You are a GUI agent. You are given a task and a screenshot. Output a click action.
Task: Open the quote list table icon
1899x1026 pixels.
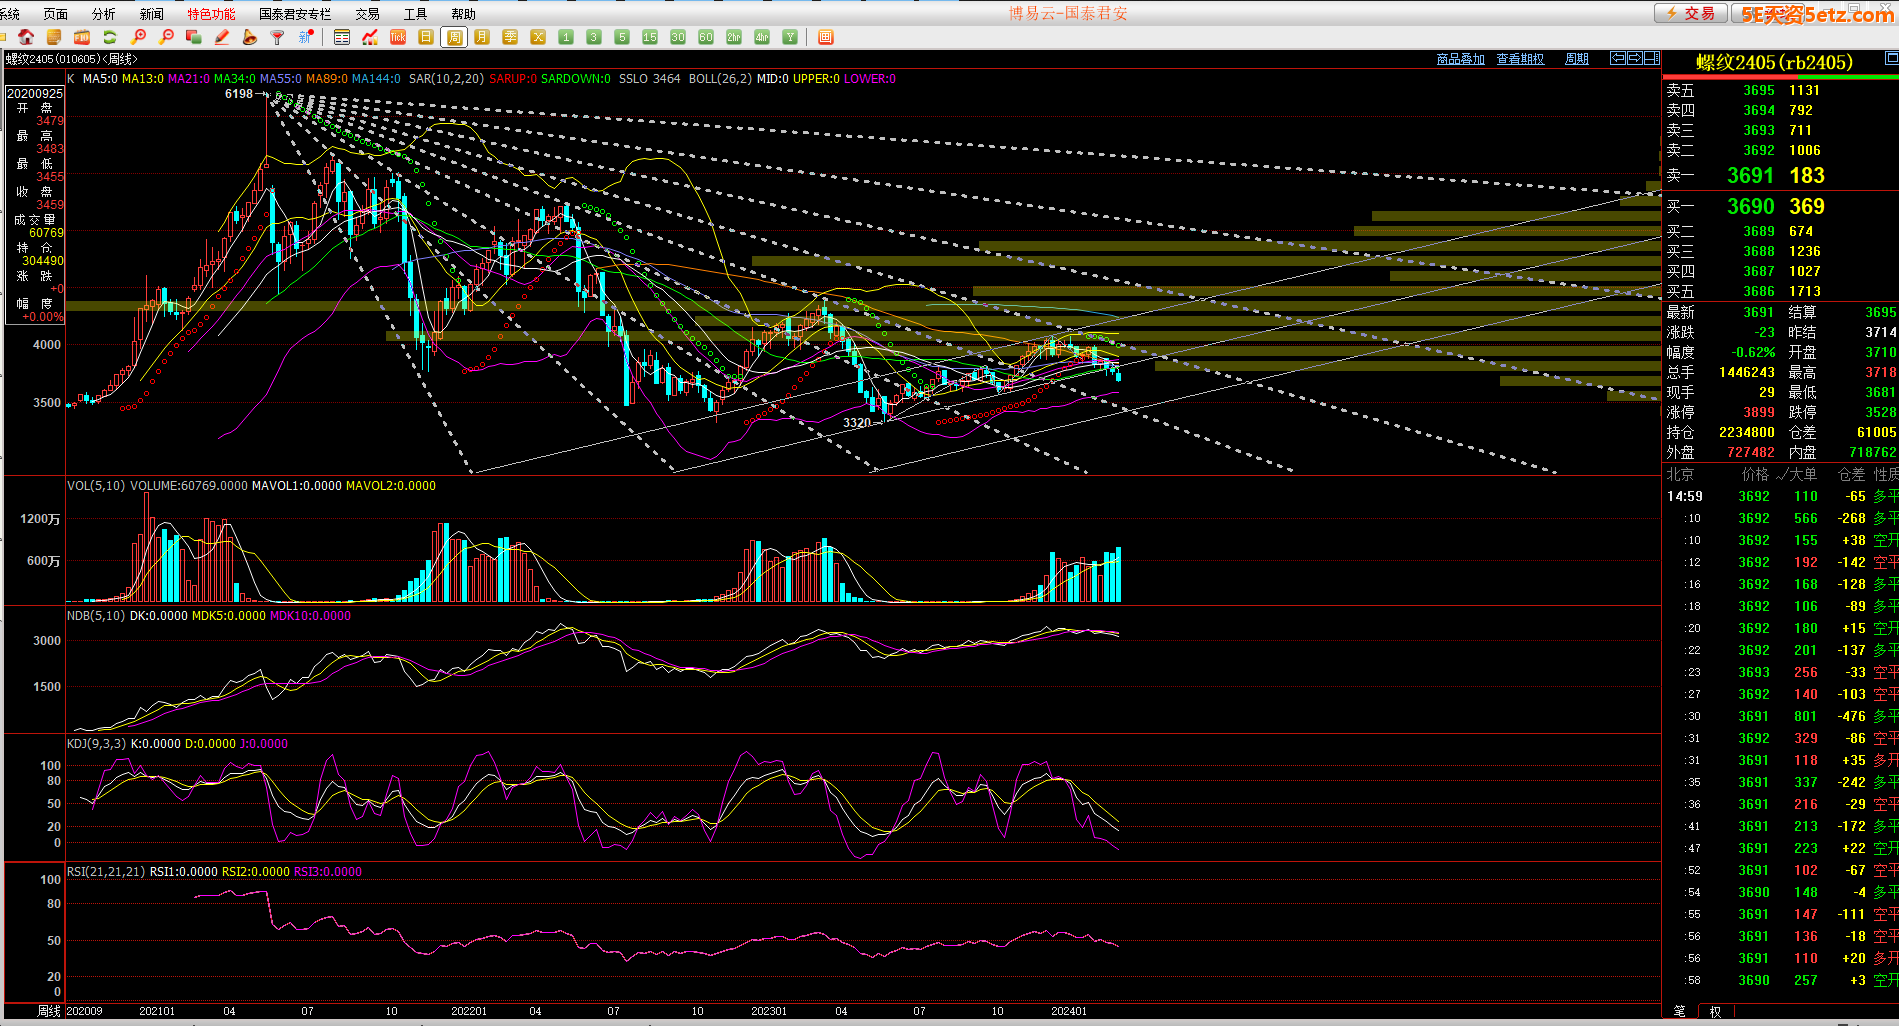coord(342,37)
